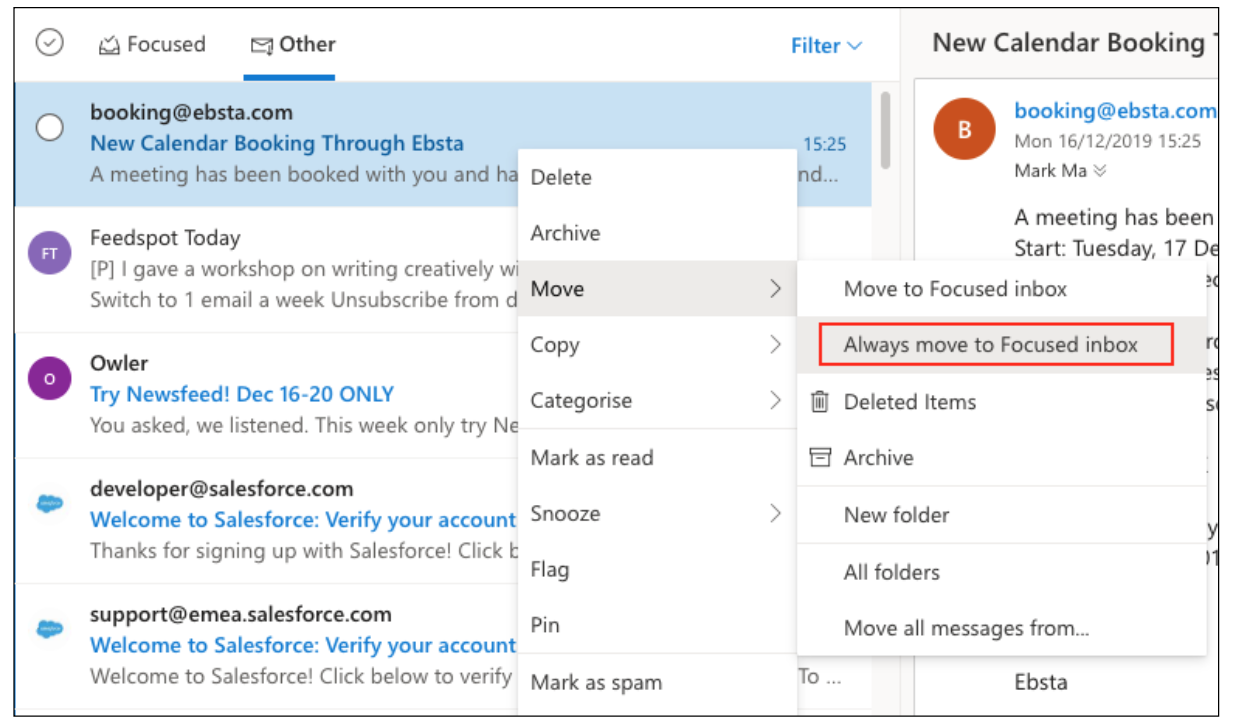Click the envelope icon on the Other tab
Screen dimensions: 1236x728
(261, 45)
